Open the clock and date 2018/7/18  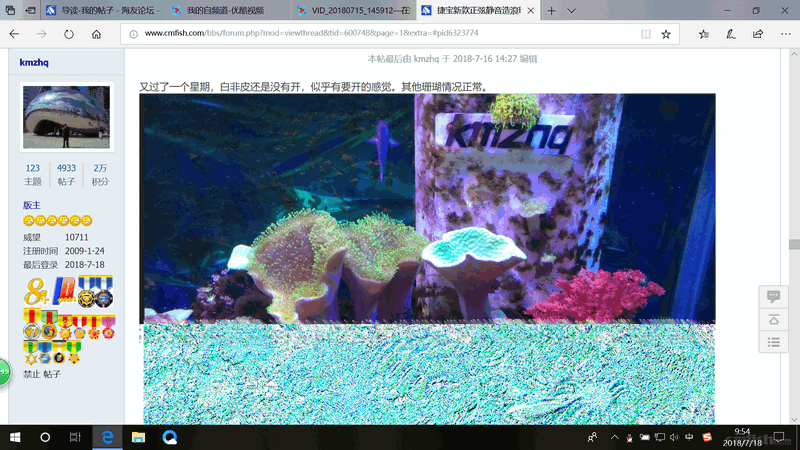click(x=743, y=437)
